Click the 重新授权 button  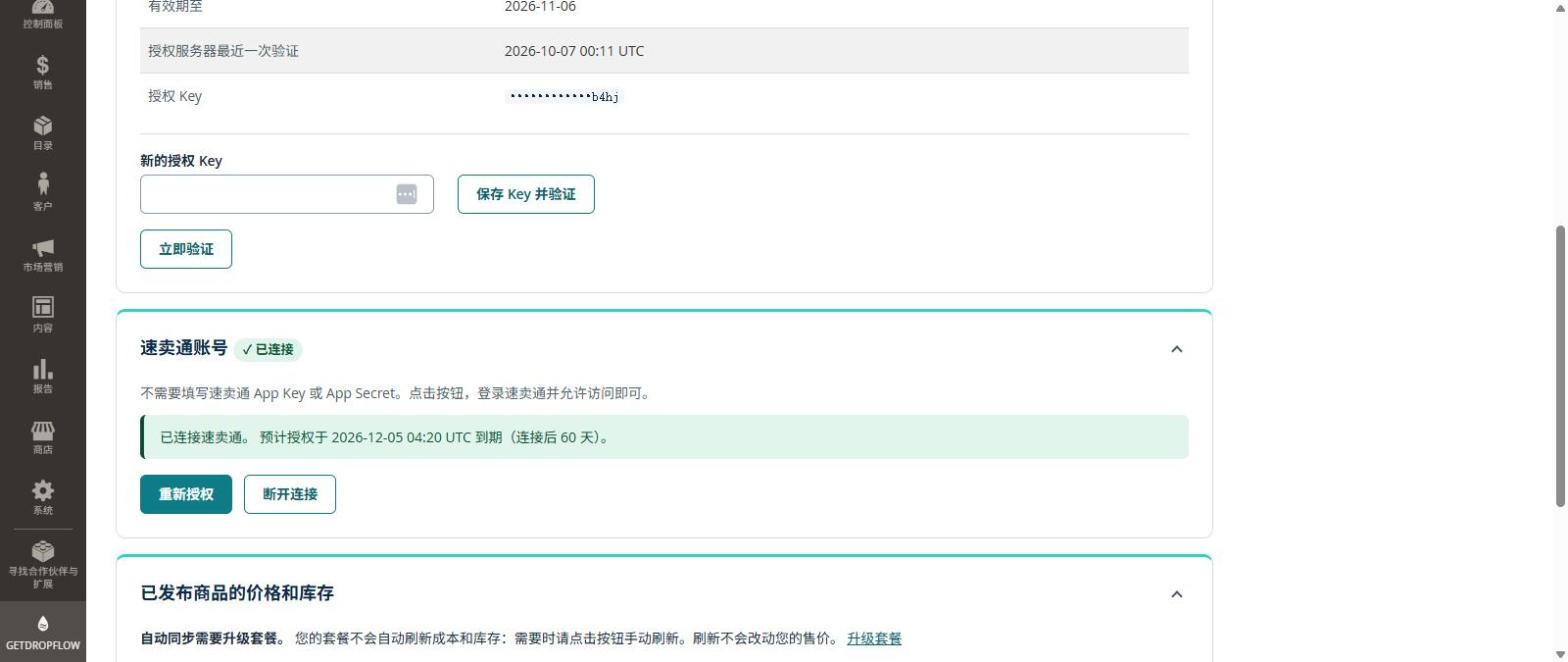(186, 494)
